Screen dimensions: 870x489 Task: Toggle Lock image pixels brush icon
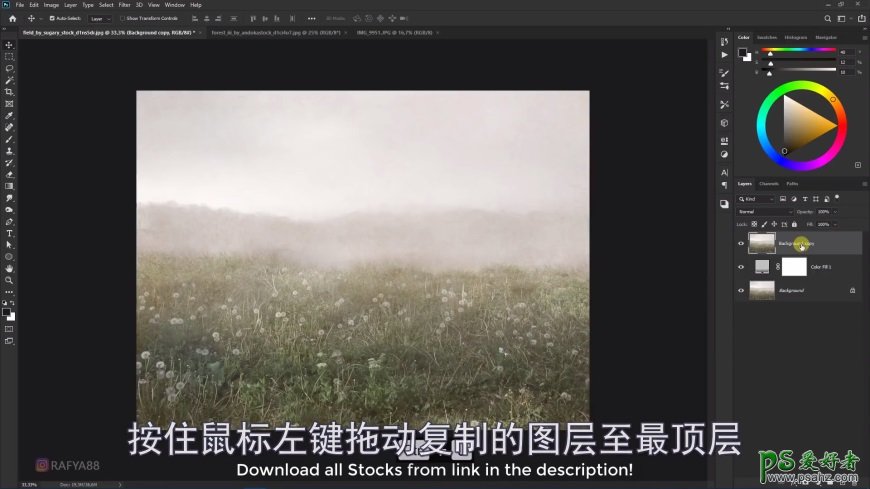click(x=764, y=224)
